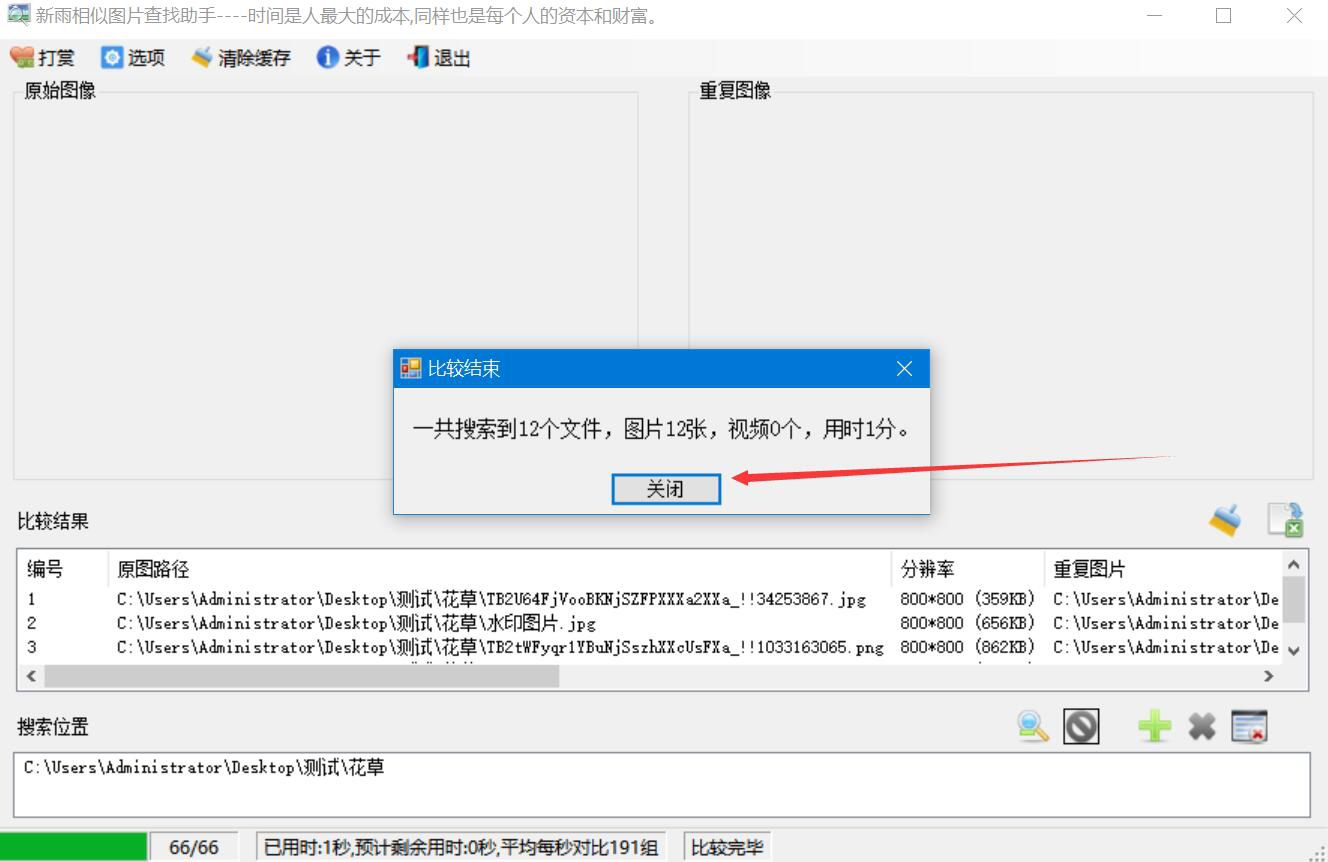Image resolution: width=1328 pixels, height=862 pixels.
Task: Click the broom icon above the results list
Action: click(x=1226, y=520)
